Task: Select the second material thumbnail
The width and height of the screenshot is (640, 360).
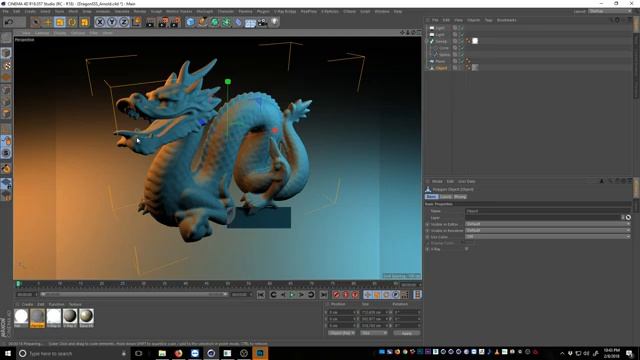Action: (37, 318)
